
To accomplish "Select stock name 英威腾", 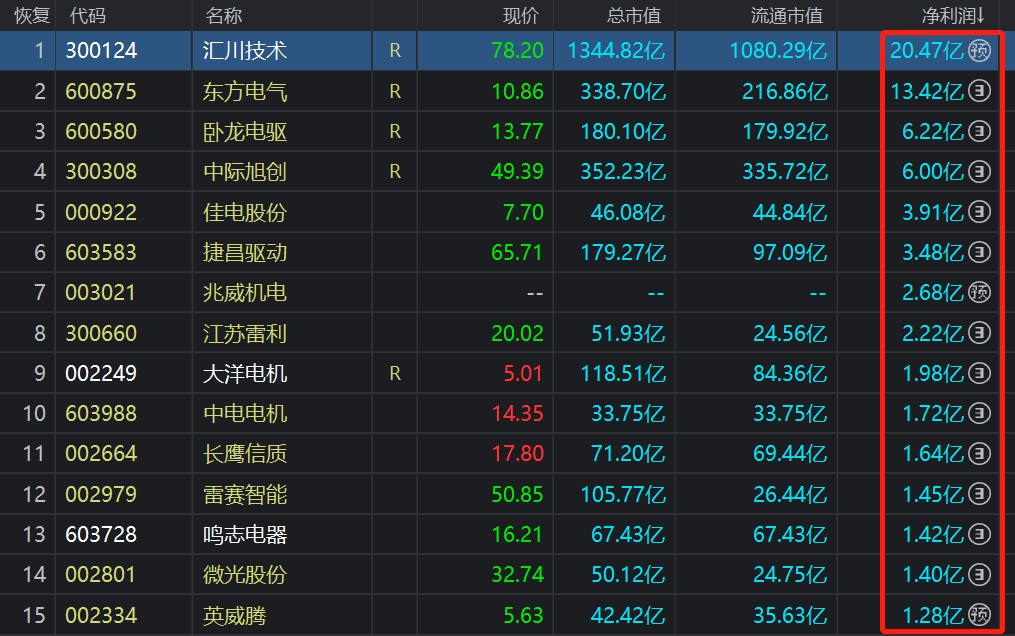I will coord(234,615).
